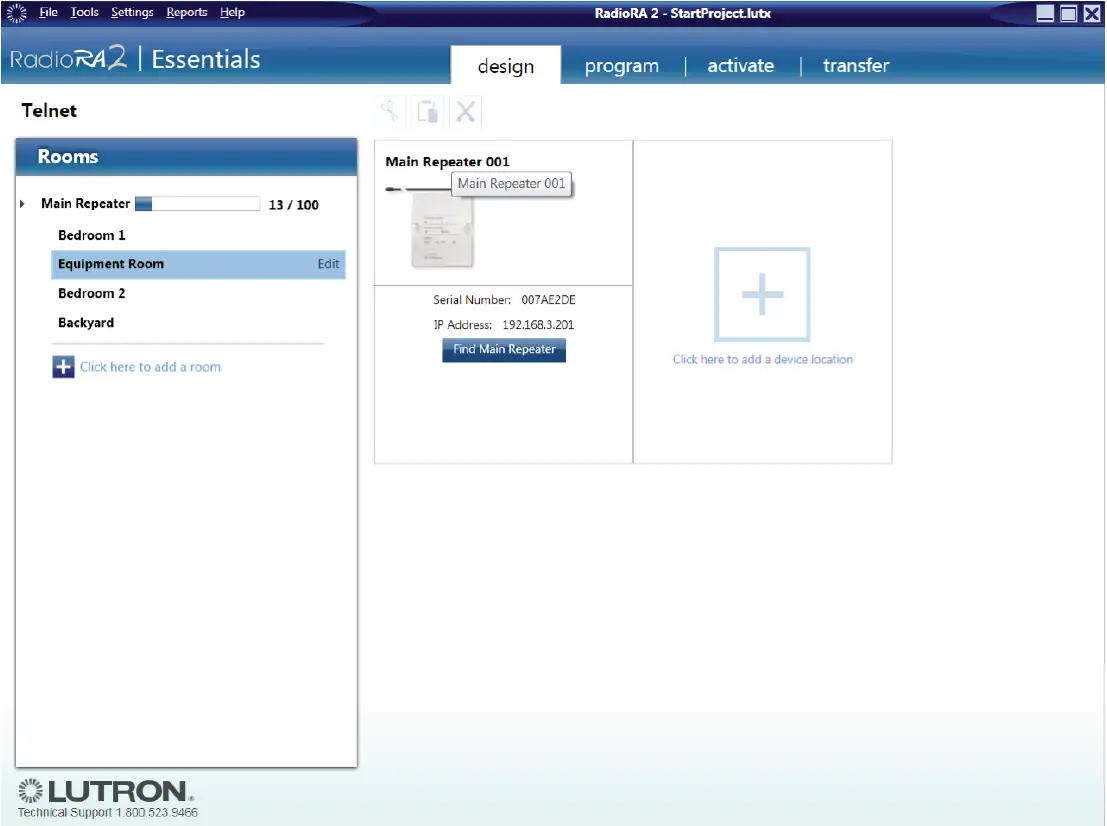The width and height of the screenshot is (1107, 826).
Task: Expand the Main Repeater tree arrow
Action: pyautogui.click(x=23, y=204)
